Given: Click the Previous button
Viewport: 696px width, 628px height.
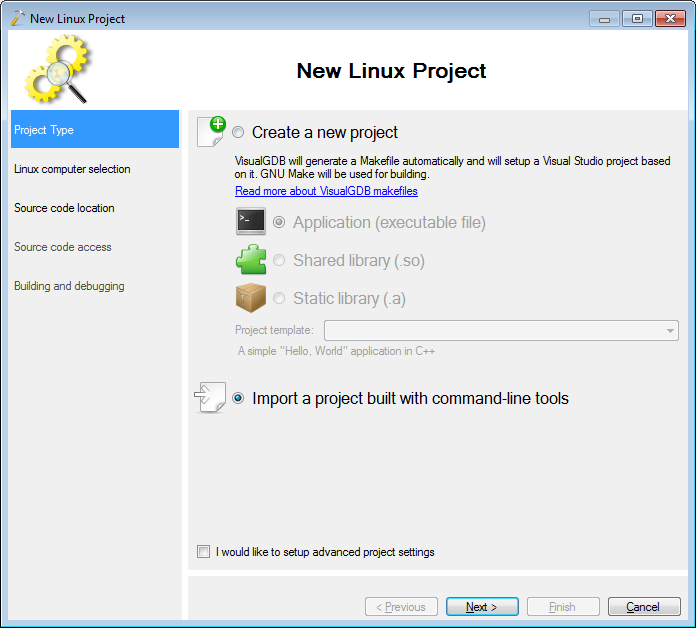Looking at the screenshot, I should 401,606.
